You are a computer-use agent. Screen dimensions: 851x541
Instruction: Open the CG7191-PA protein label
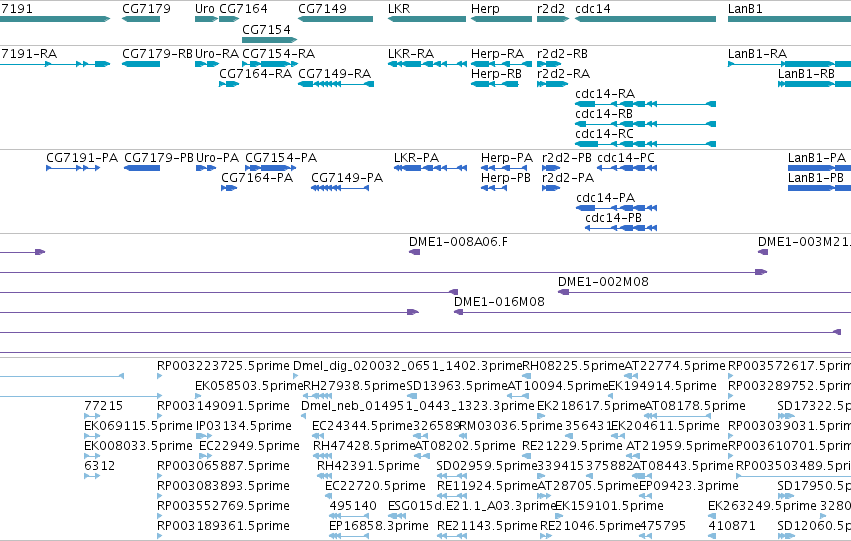pyautogui.click(x=82, y=158)
